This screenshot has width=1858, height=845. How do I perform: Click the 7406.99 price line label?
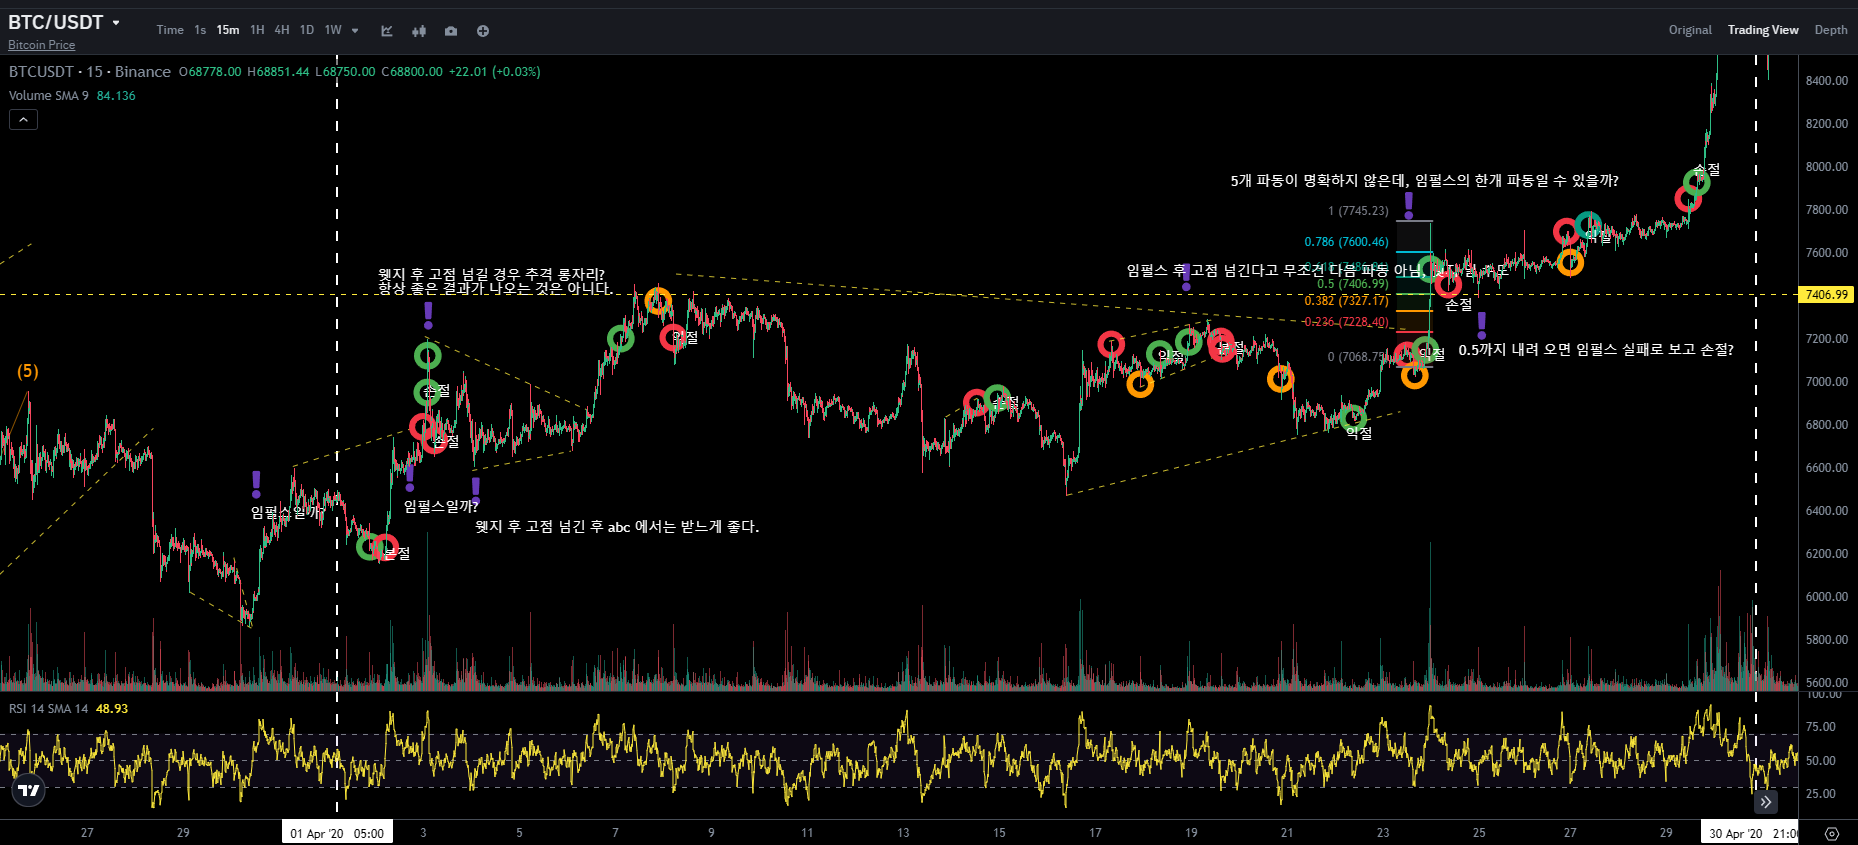click(1827, 295)
